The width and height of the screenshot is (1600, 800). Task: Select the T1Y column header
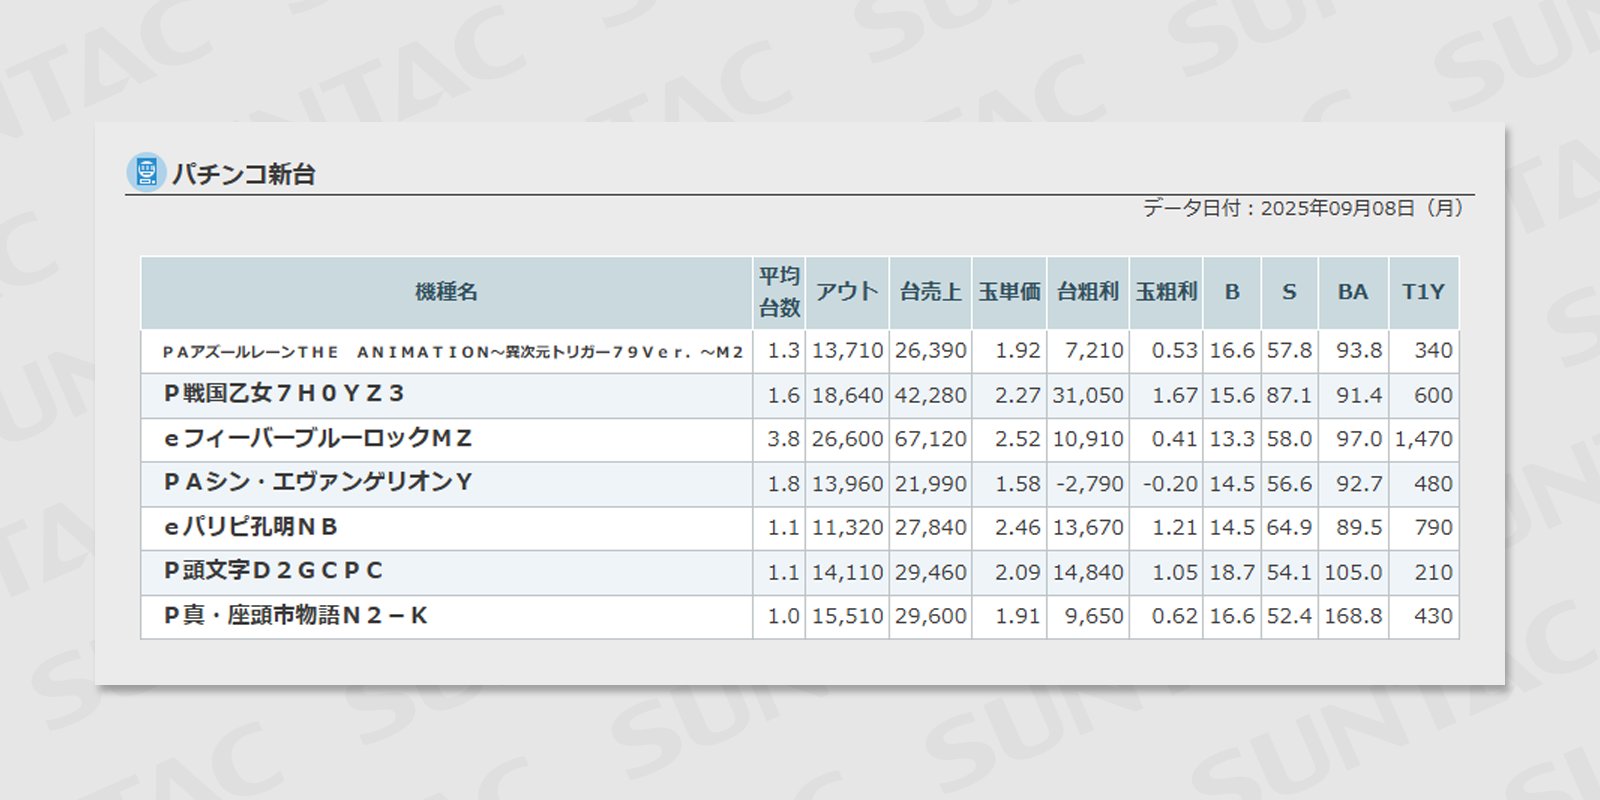[1423, 292]
